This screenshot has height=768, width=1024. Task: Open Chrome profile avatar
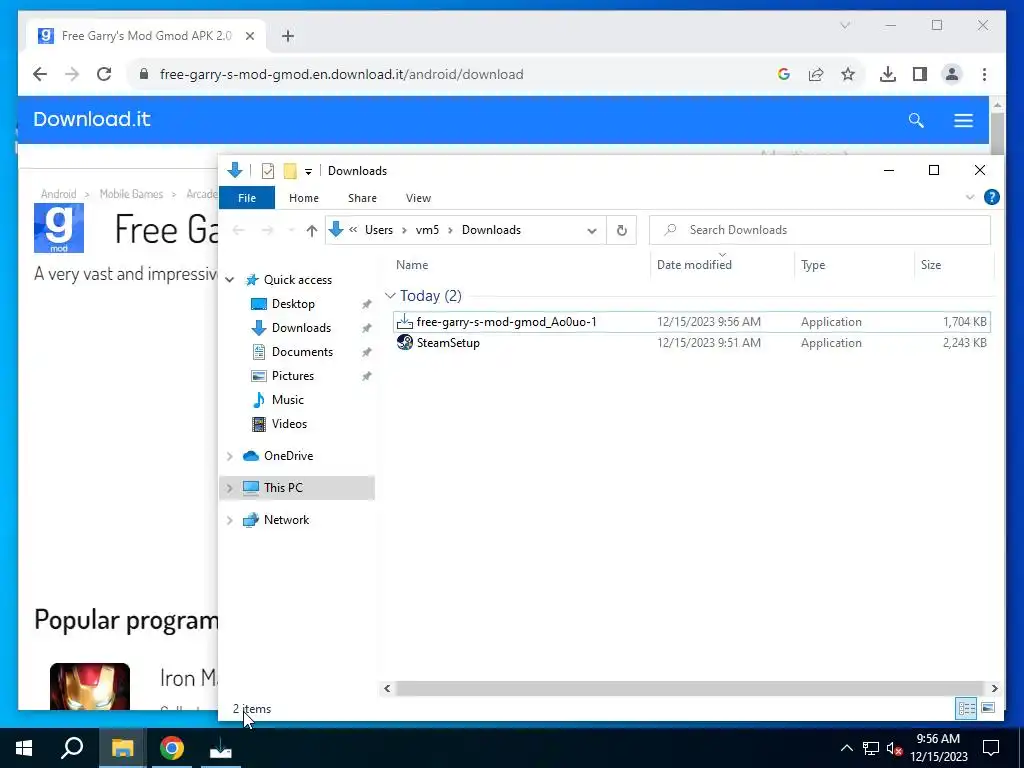(952, 74)
